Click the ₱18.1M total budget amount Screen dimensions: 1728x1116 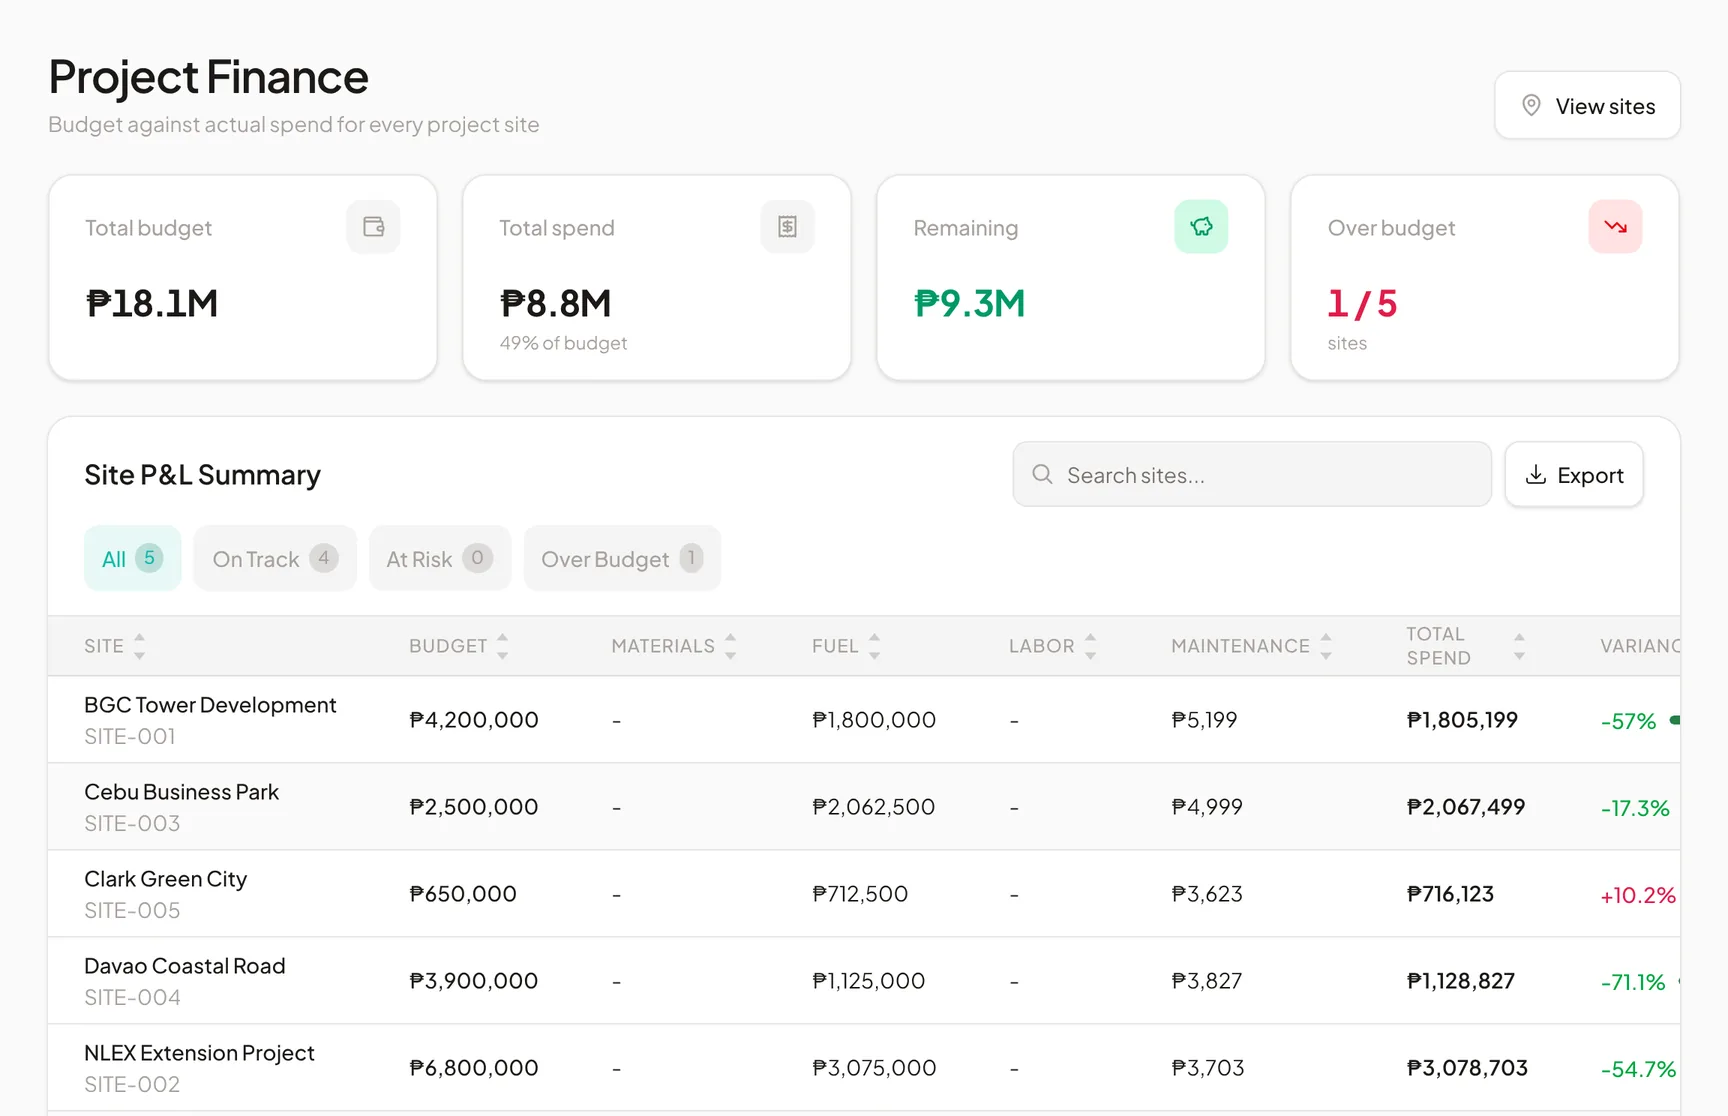pos(152,303)
